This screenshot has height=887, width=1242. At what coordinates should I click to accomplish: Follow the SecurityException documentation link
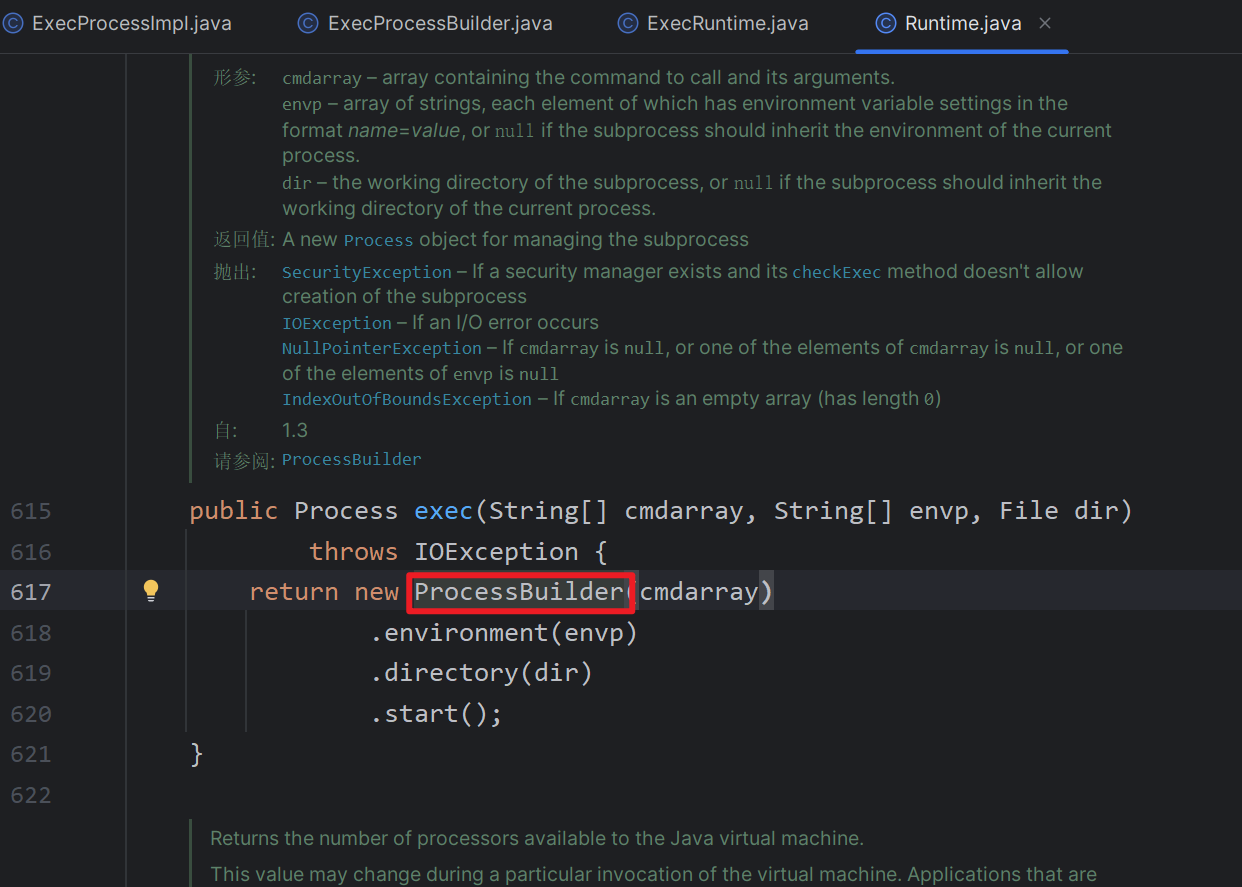tap(366, 272)
